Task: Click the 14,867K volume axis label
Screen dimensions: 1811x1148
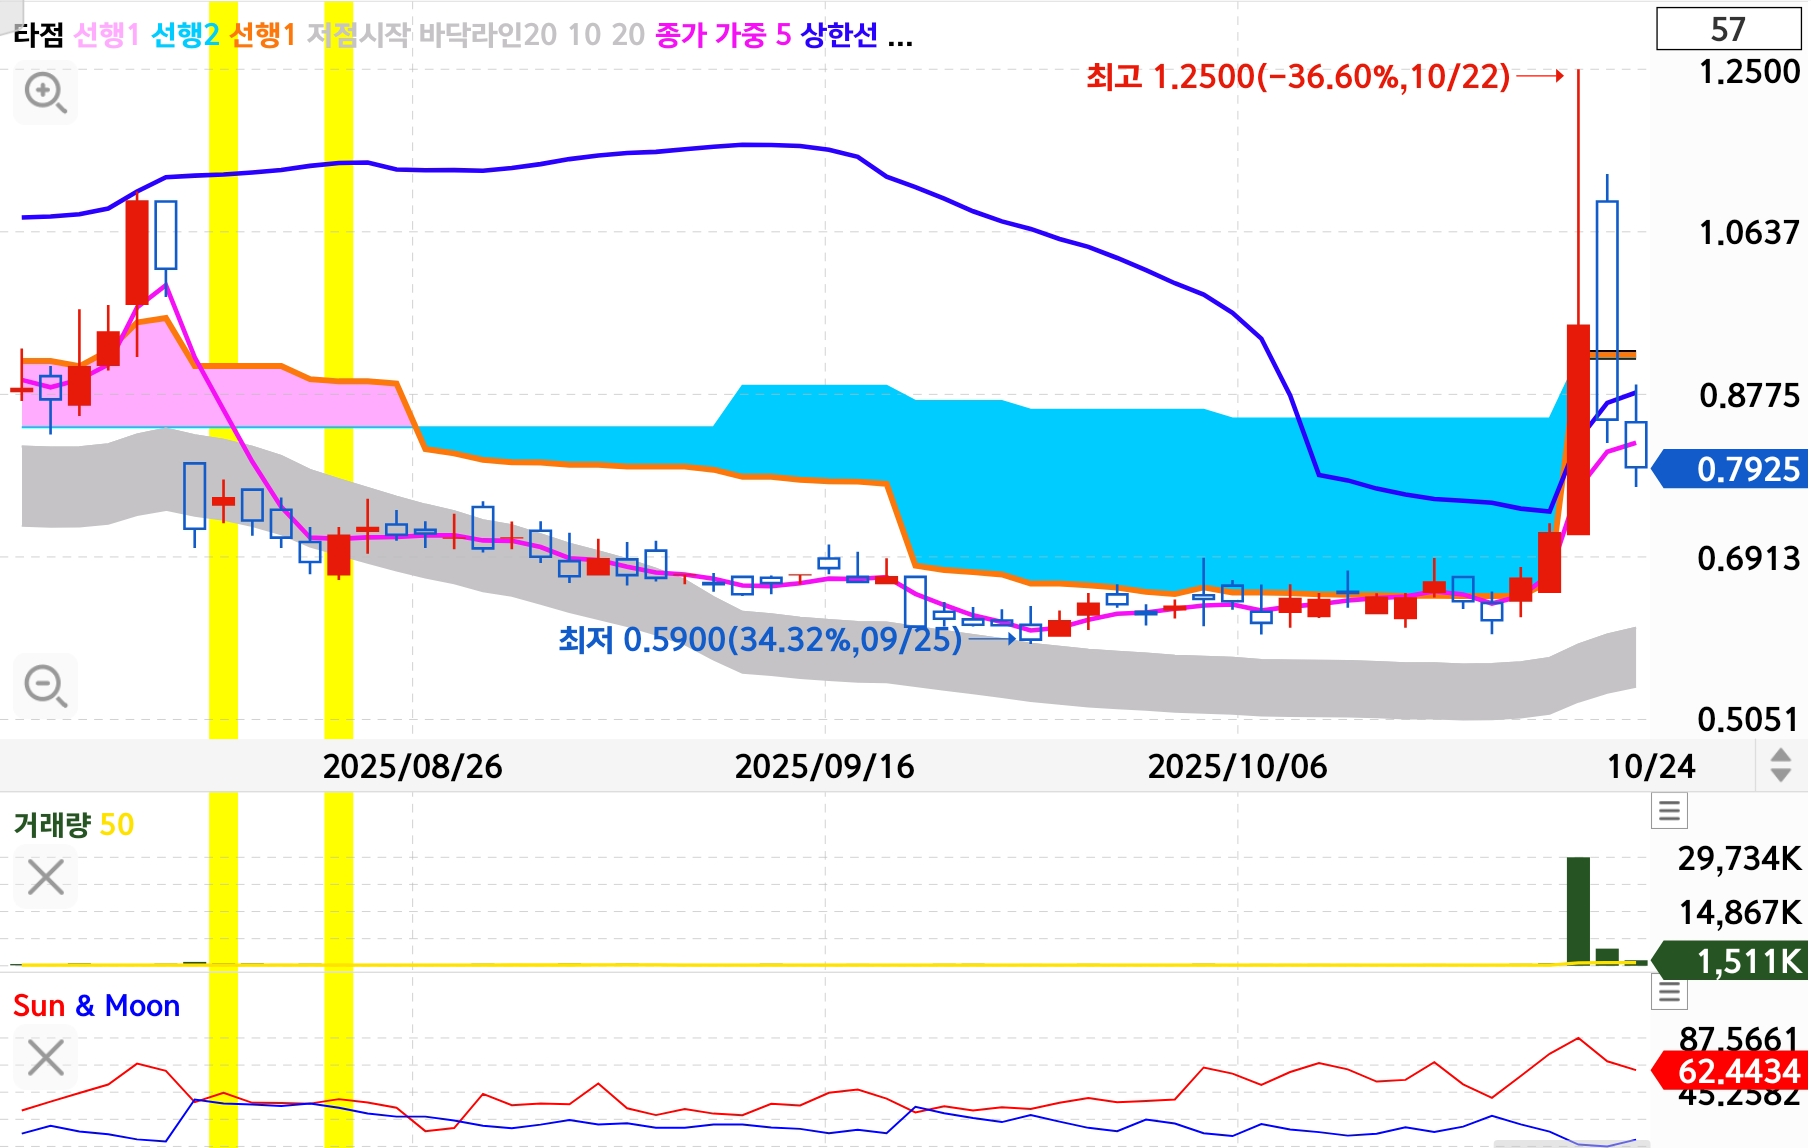Action: [1739, 912]
